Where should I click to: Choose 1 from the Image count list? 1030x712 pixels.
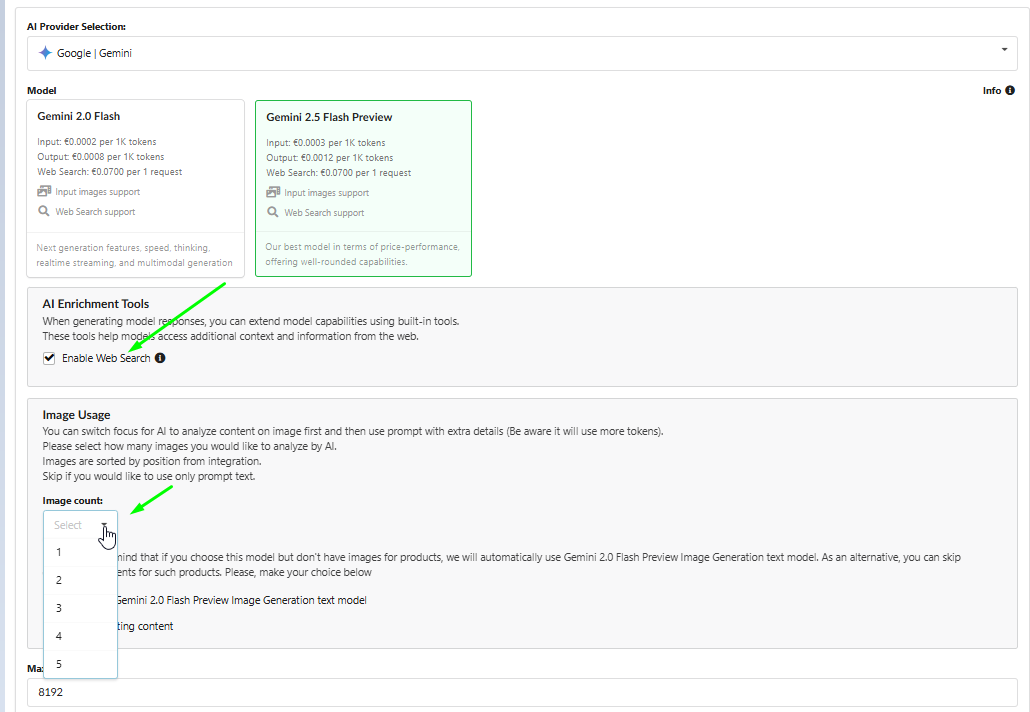click(80, 552)
